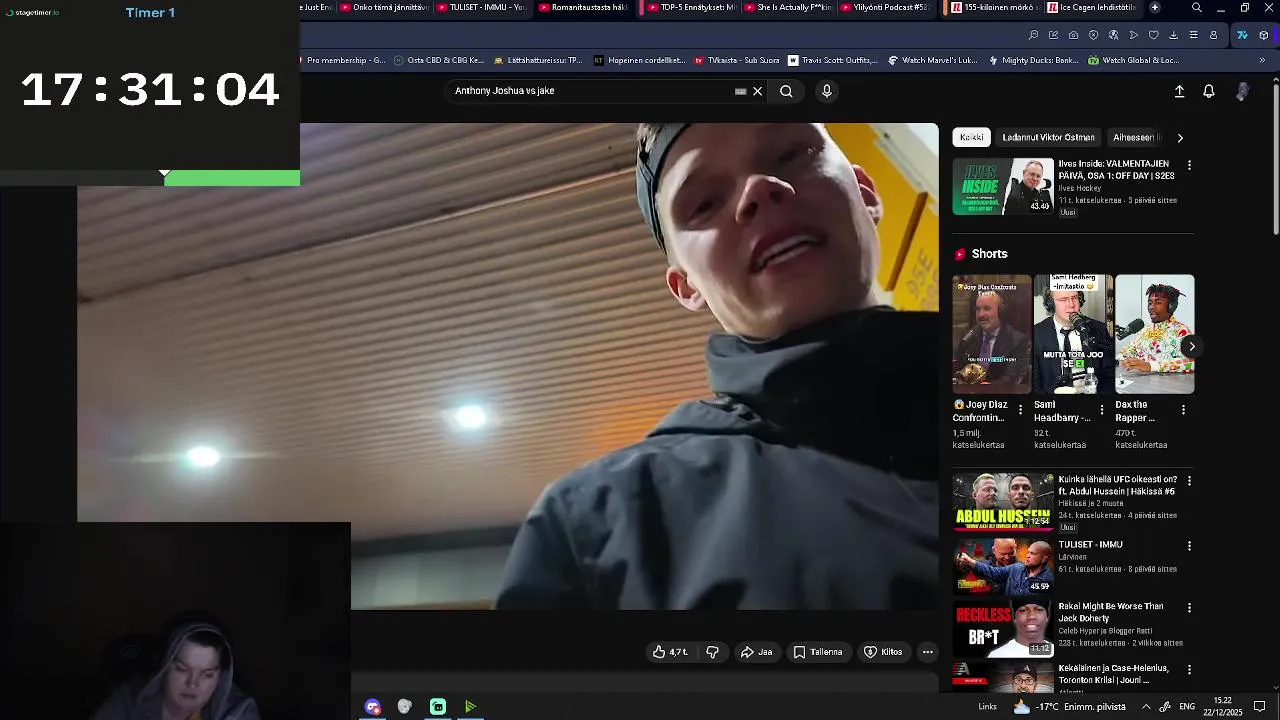Open Watch Marvel's Luk bookmark

(x=933, y=60)
